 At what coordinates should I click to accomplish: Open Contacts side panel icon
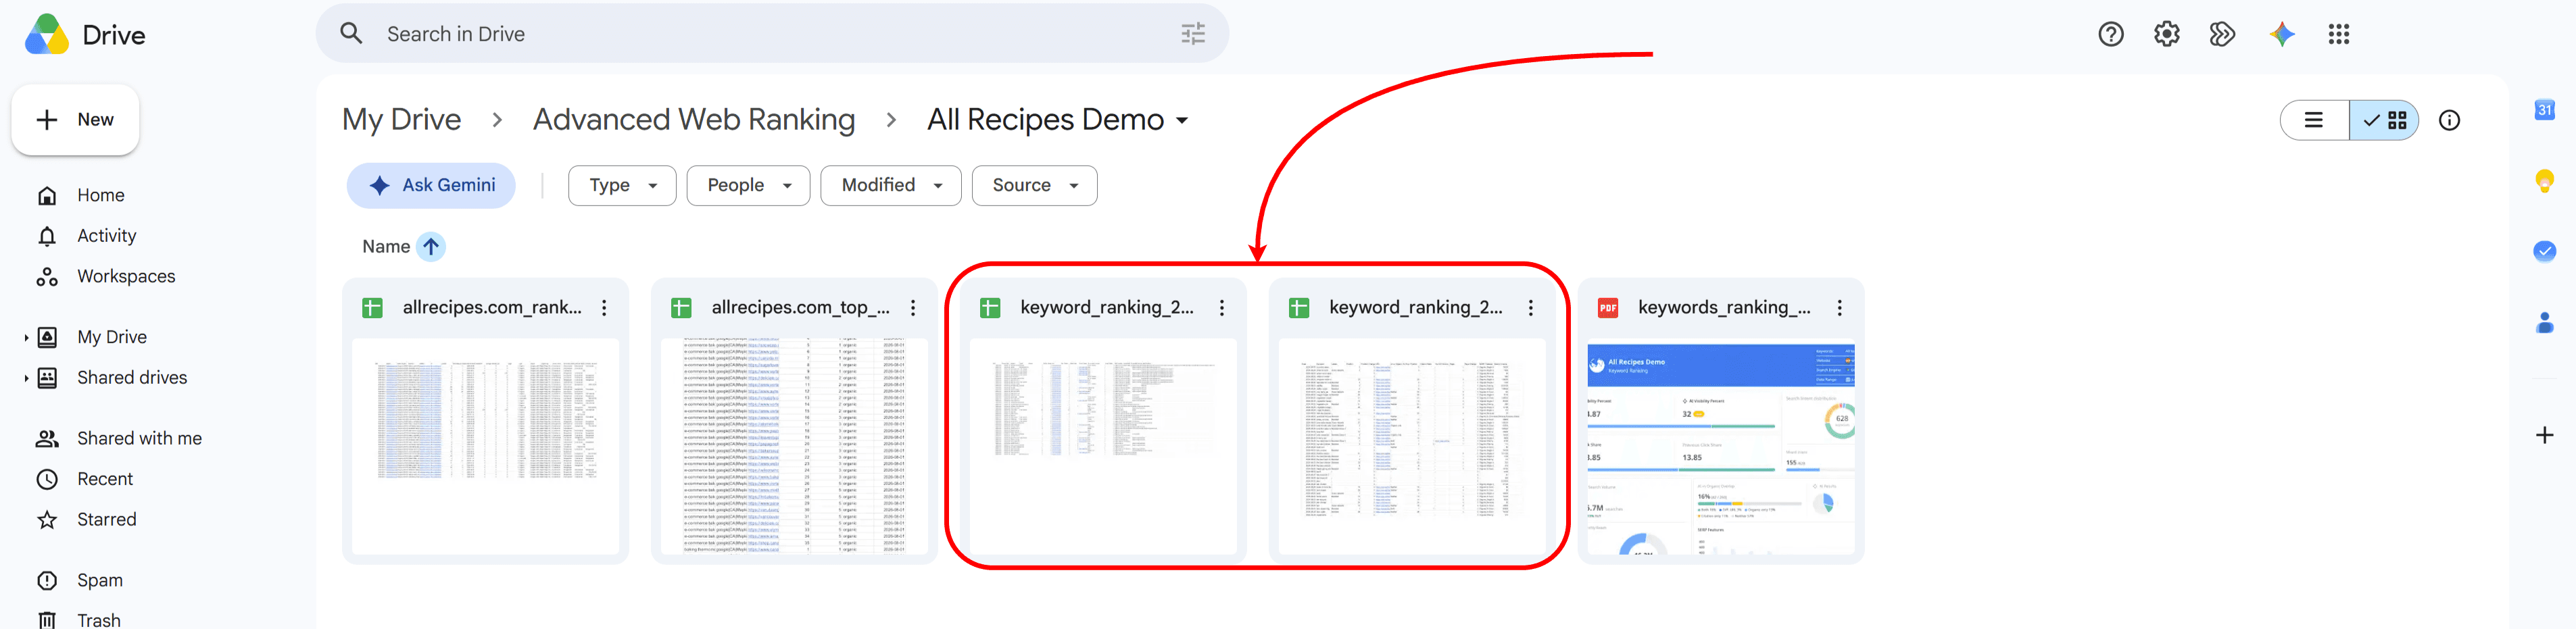2544,322
